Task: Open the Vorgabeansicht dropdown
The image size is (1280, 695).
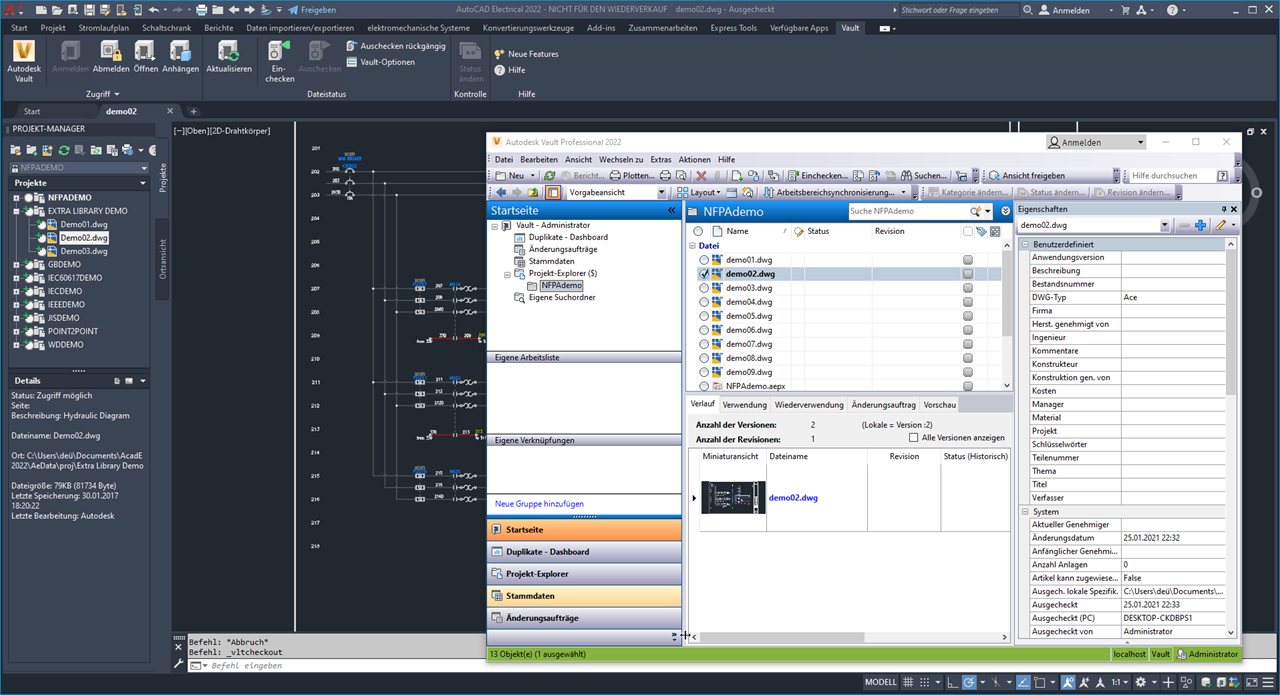Action: point(663,190)
